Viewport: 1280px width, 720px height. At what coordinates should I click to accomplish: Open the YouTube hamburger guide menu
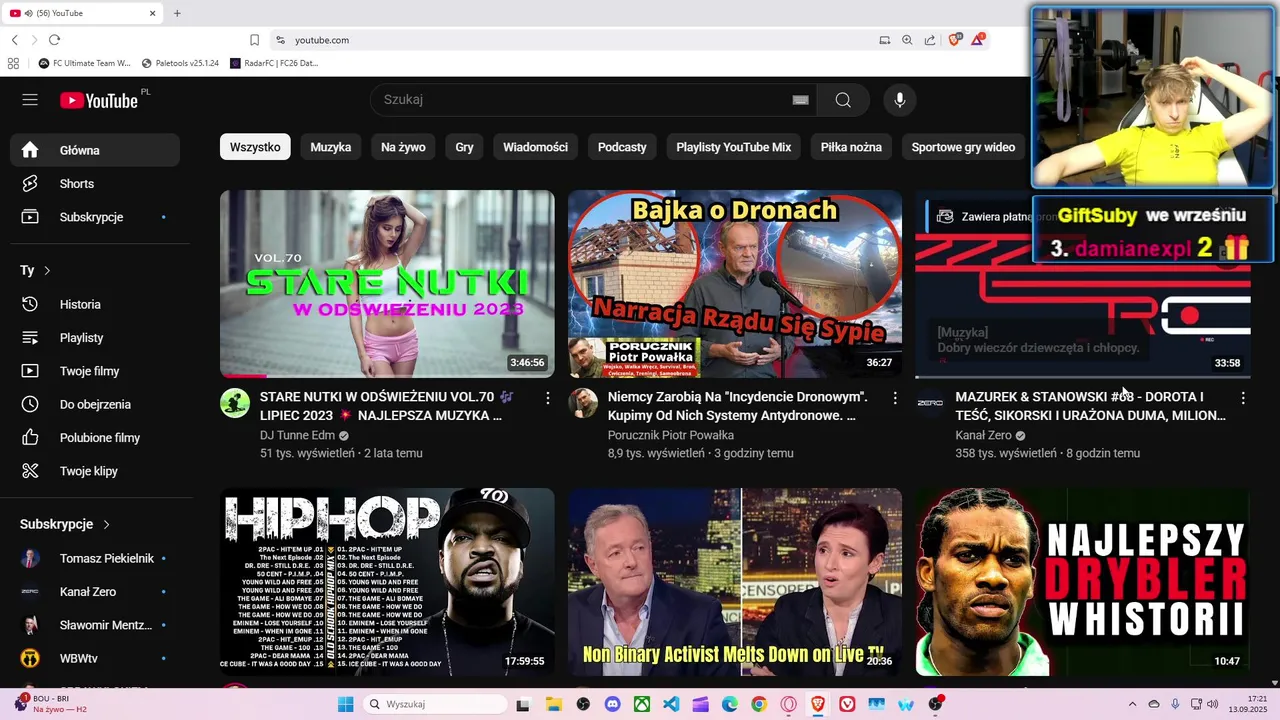click(x=30, y=100)
